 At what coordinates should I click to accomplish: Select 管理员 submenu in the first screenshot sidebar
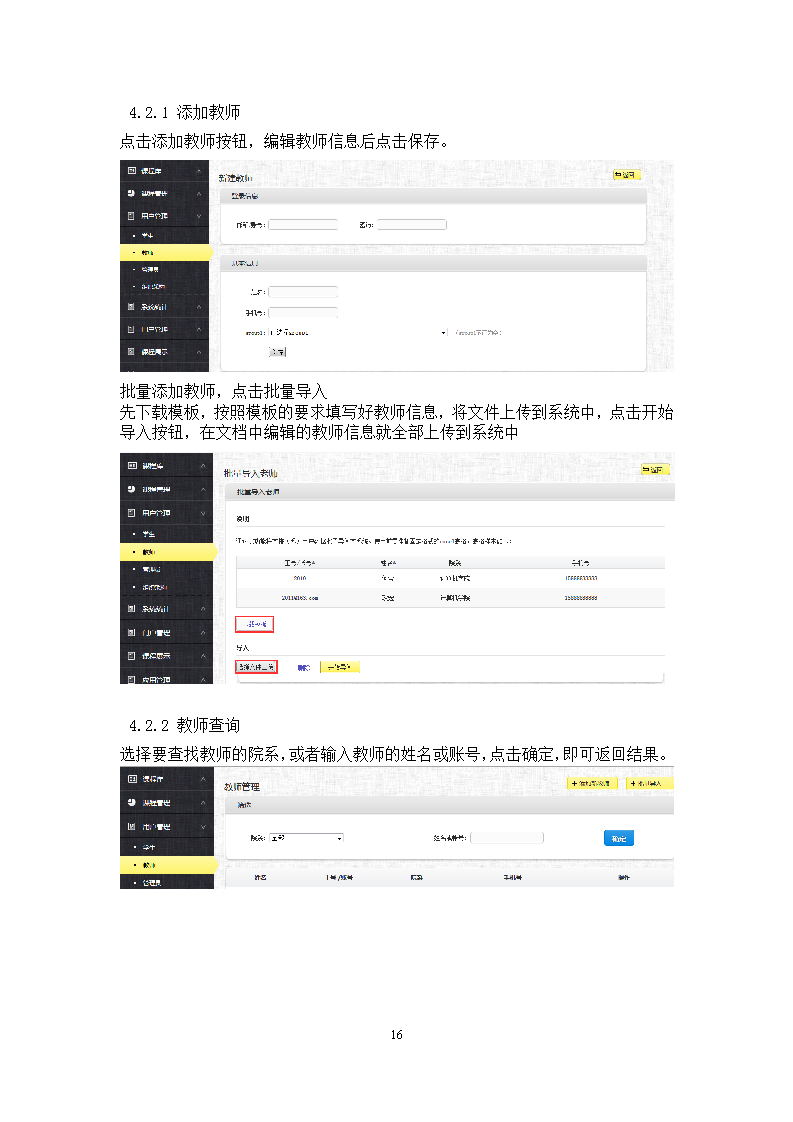coord(150,270)
